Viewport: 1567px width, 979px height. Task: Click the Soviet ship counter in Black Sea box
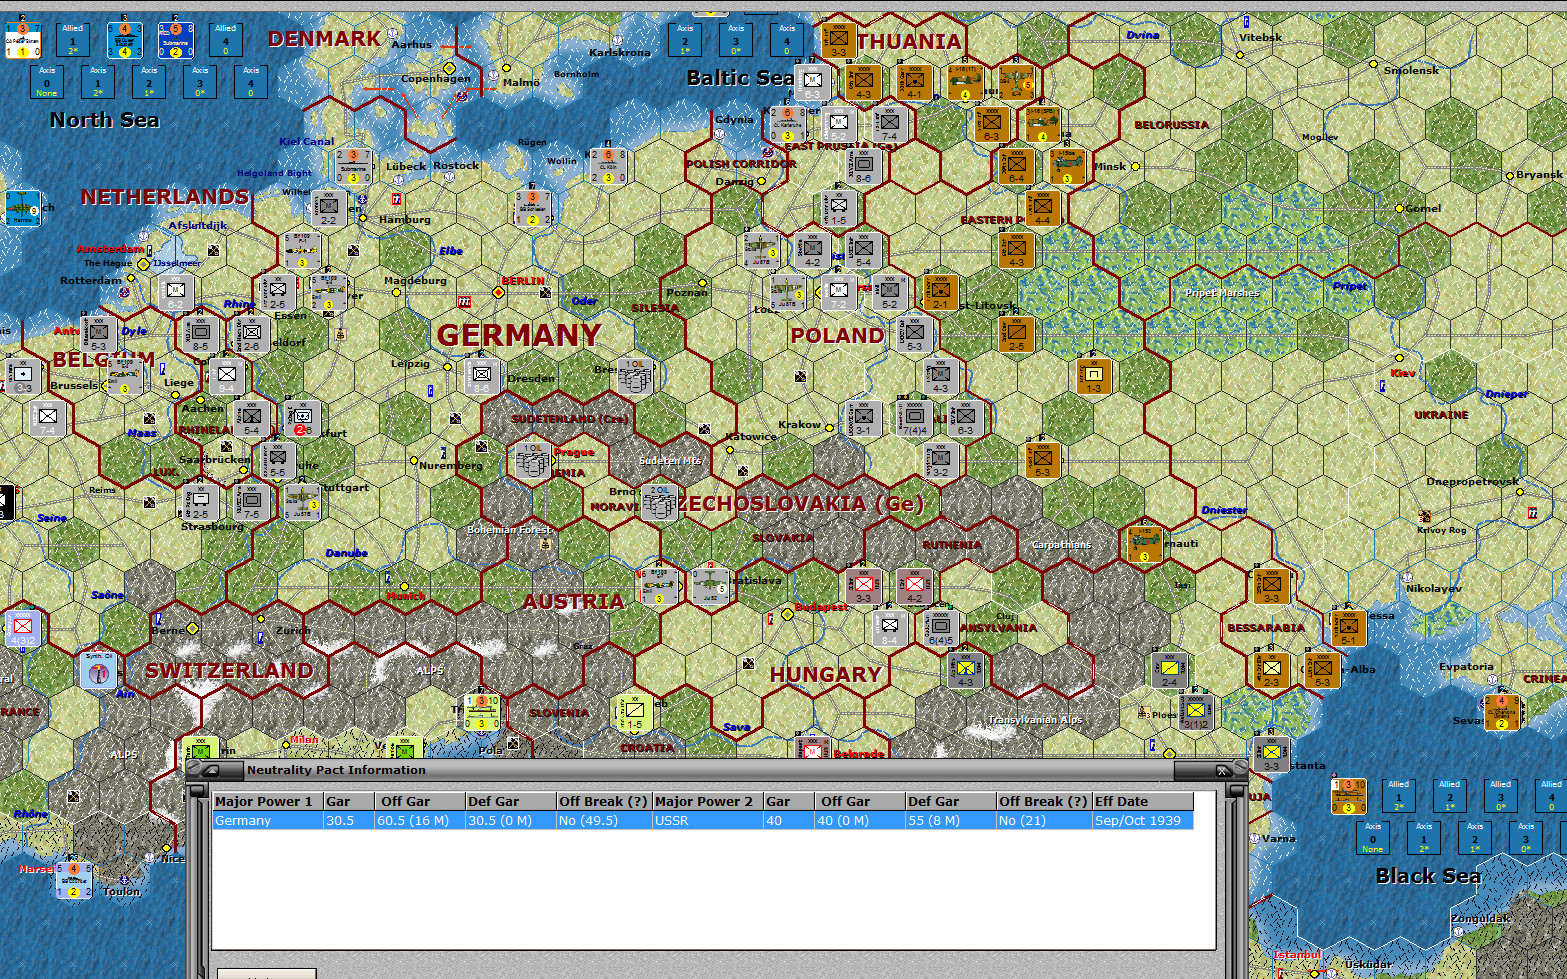point(1348,796)
